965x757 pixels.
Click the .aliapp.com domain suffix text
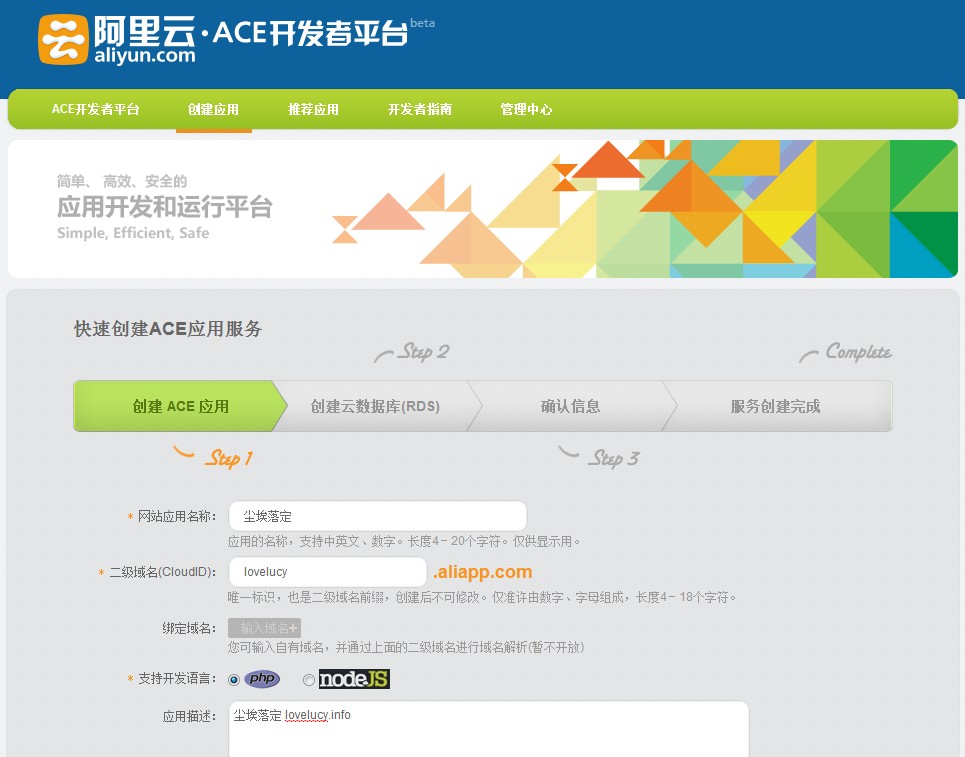[x=482, y=572]
